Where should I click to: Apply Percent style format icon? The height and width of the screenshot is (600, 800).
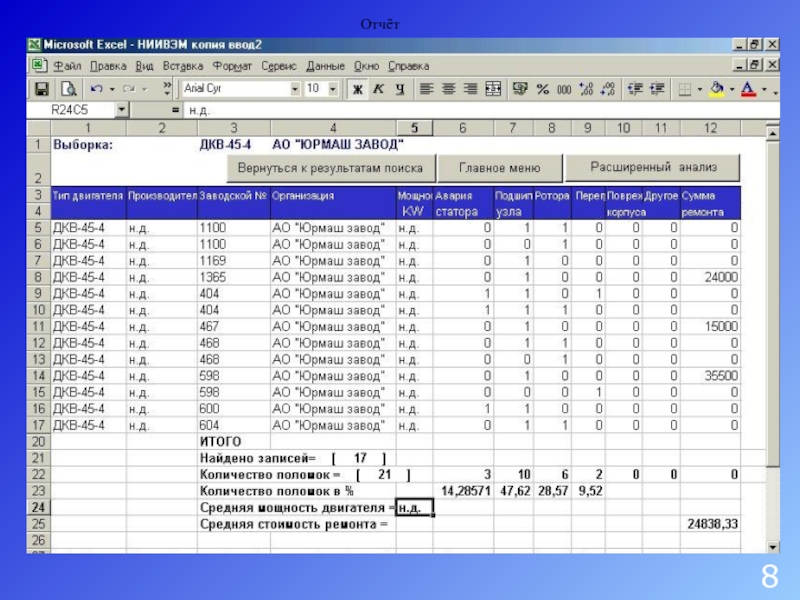(543, 89)
